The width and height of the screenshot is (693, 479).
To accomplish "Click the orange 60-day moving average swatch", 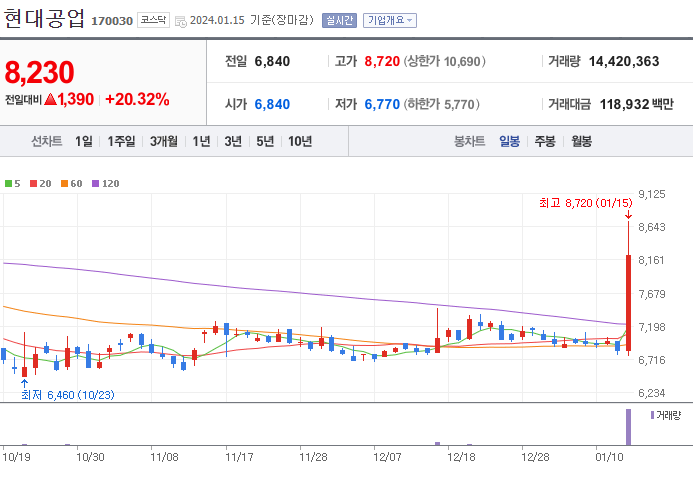I will tap(65, 183).
